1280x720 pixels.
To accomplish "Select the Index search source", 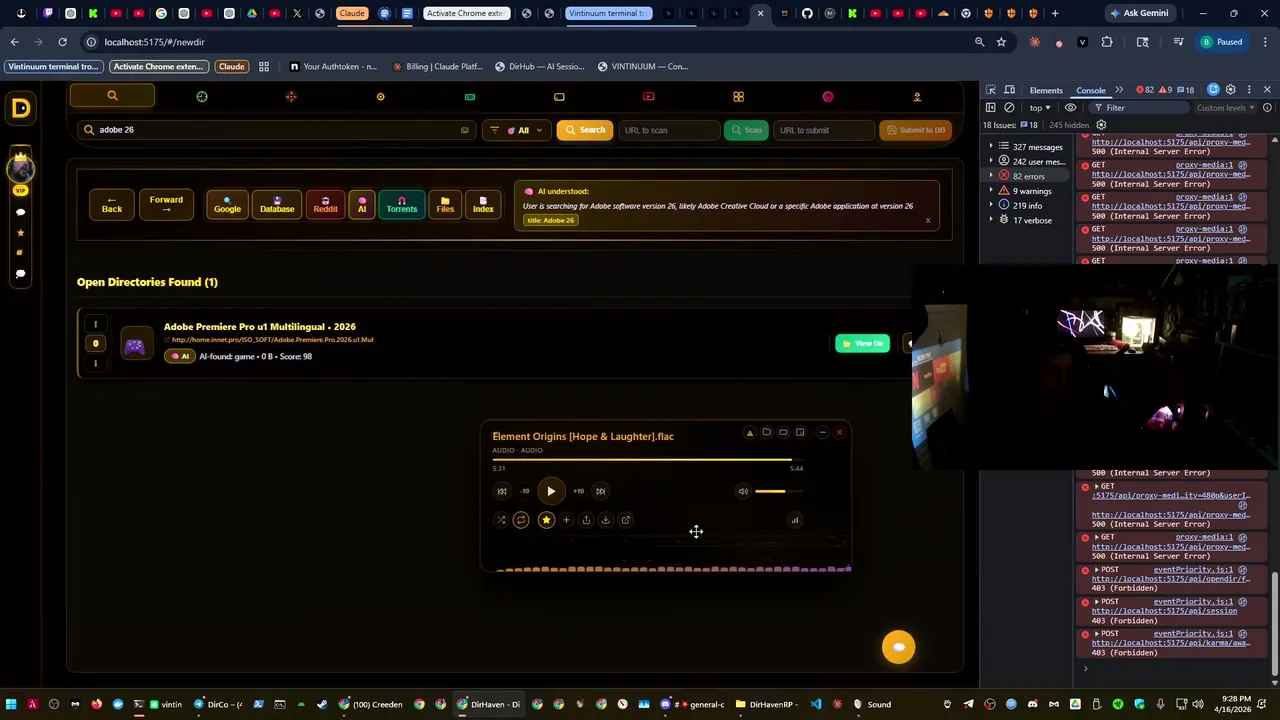I will coord(483,204).
